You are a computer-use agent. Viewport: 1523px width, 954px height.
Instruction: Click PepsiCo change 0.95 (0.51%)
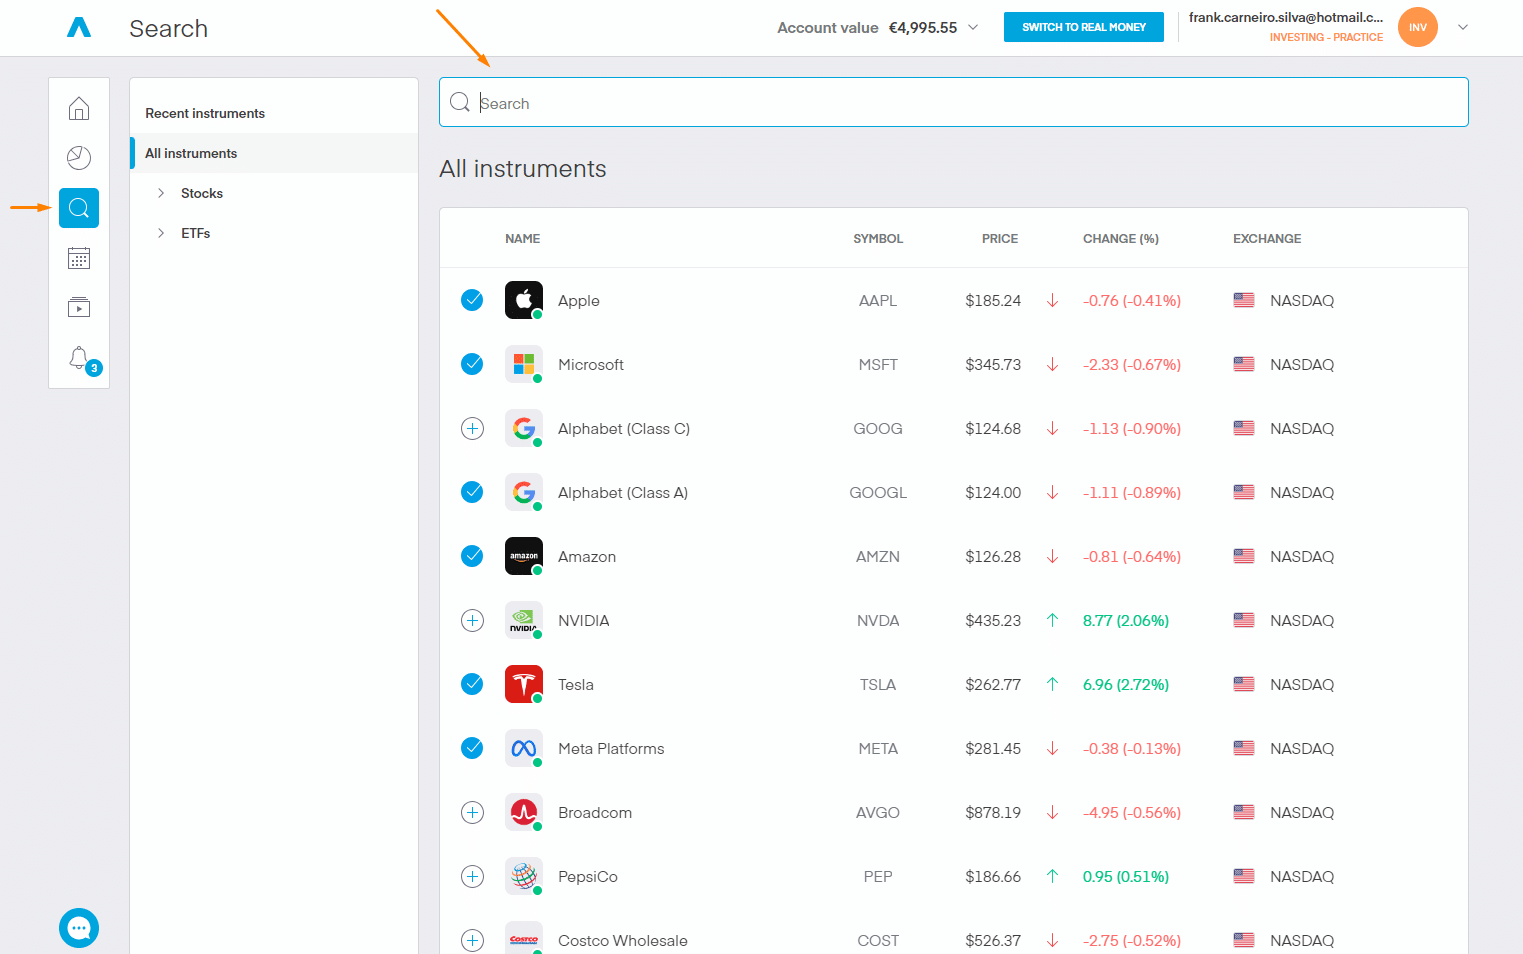[x=1126, y=877]
